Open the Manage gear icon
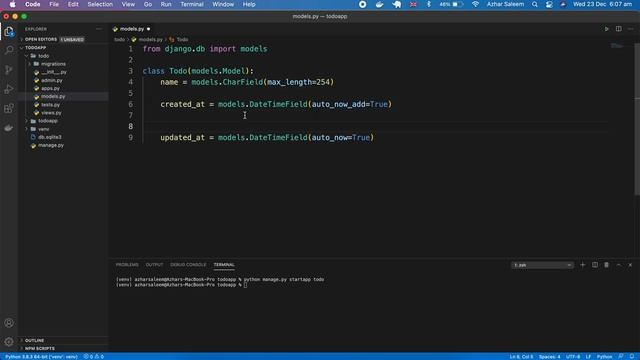 9,342
